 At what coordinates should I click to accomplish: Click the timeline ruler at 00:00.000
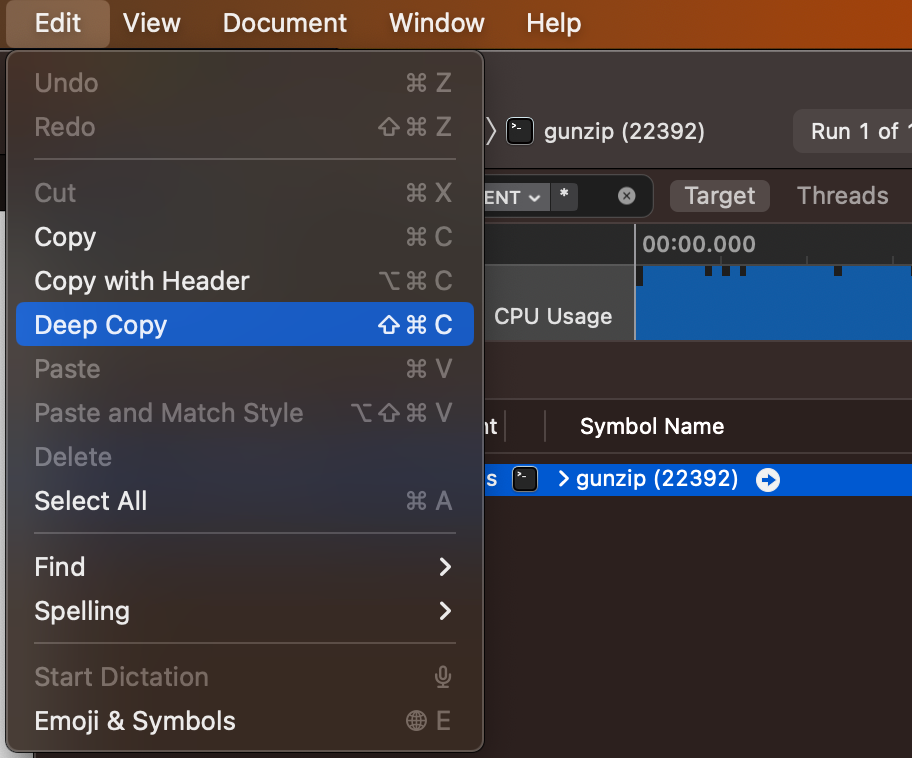coord(700,243)
